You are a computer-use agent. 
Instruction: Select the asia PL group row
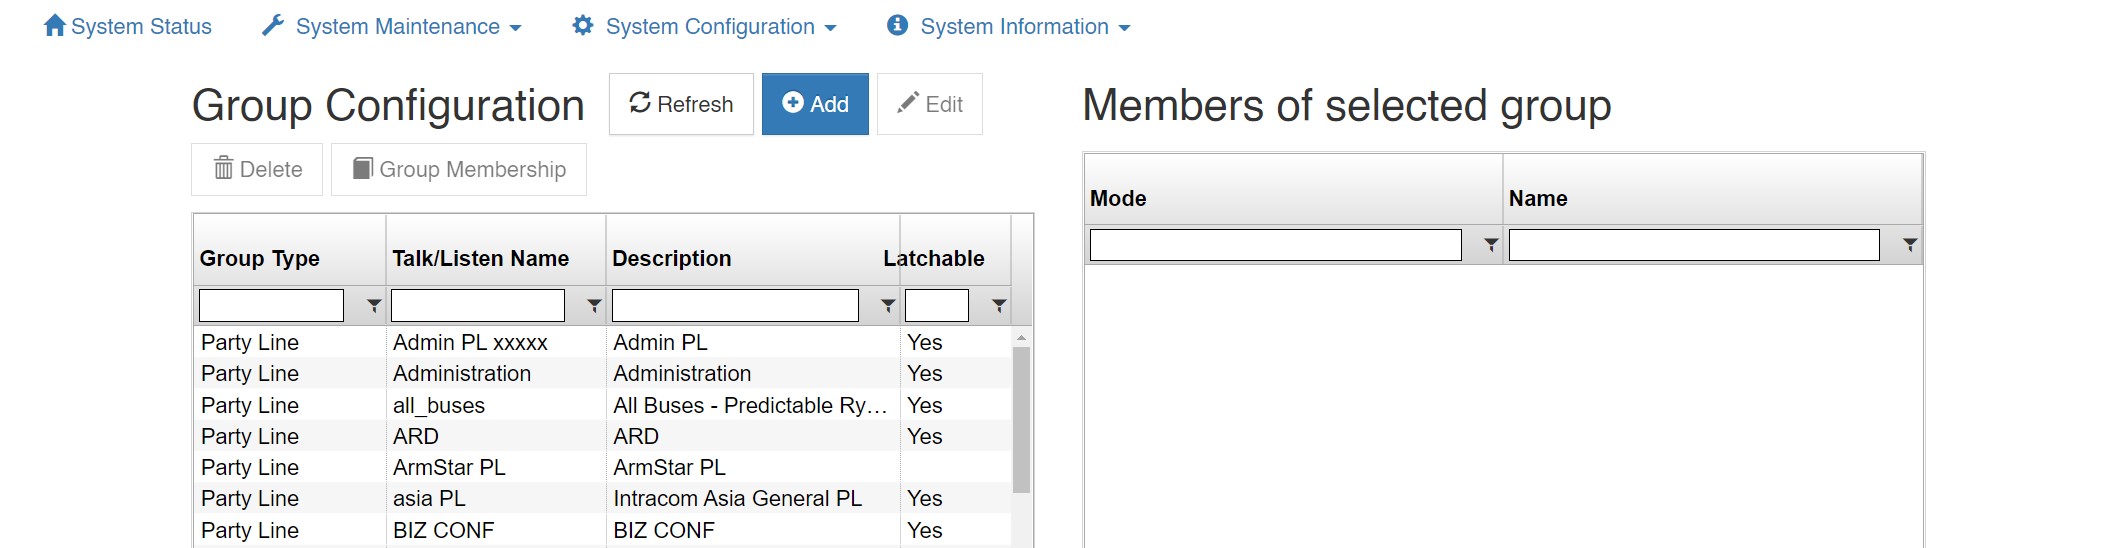pos(602,498)
